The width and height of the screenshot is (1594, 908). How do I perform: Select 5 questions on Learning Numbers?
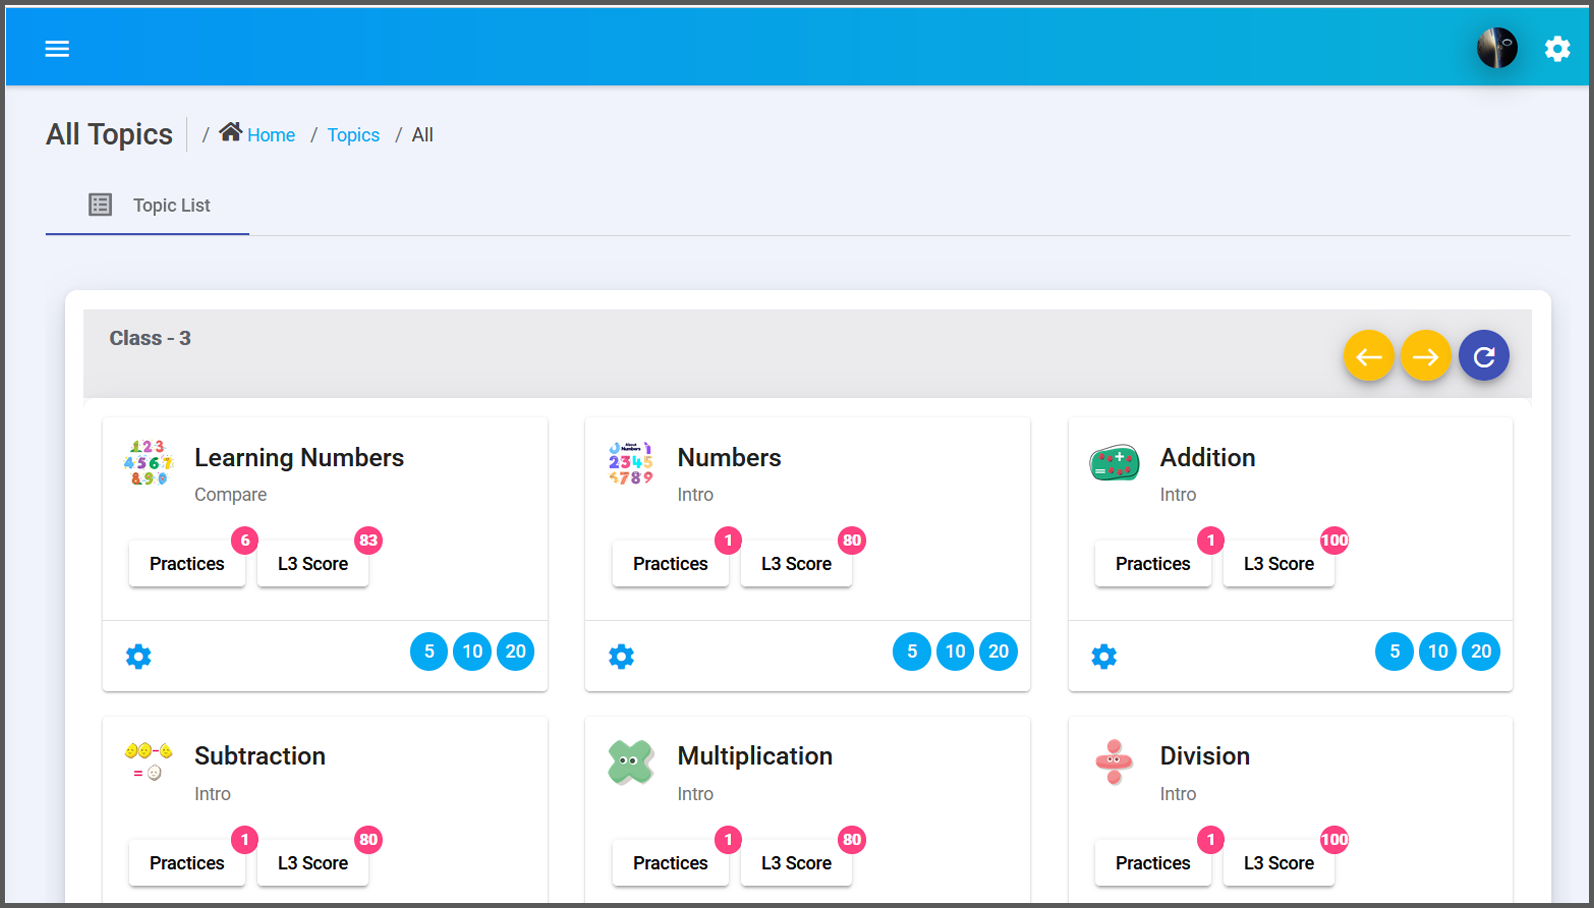coord(429,652)
